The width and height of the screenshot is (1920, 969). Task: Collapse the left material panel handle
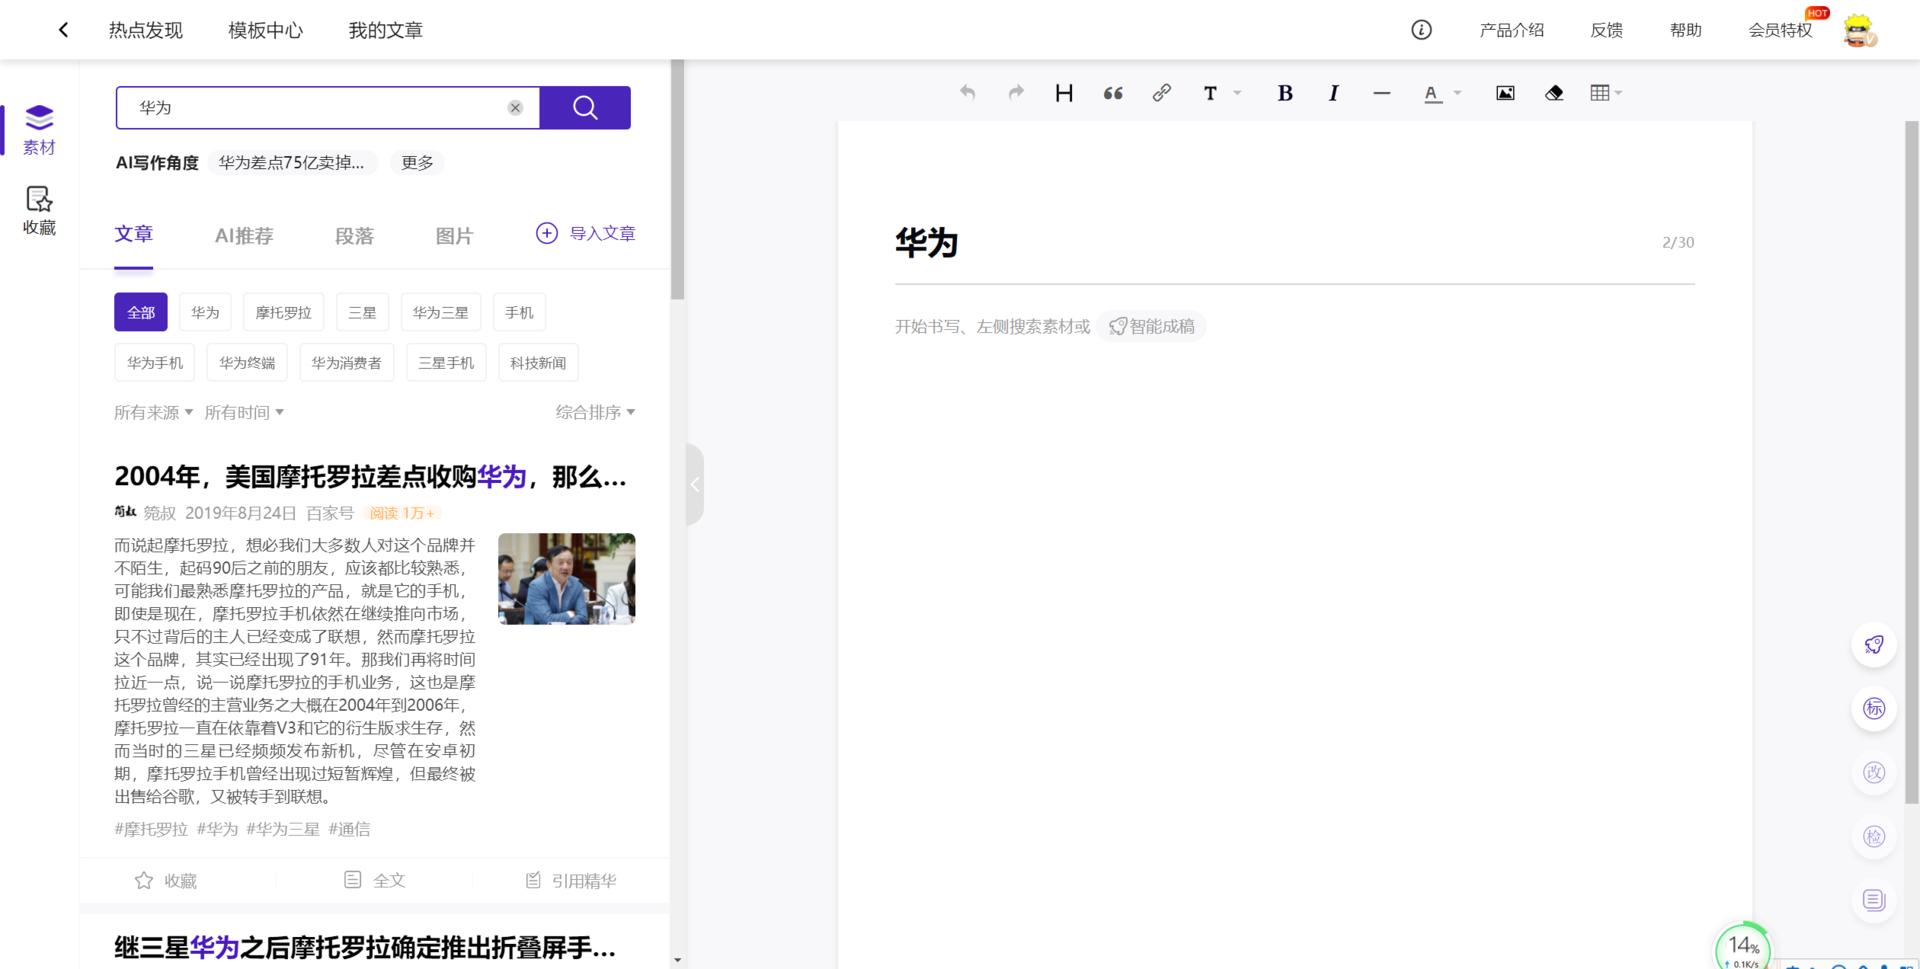pos(695,485)
